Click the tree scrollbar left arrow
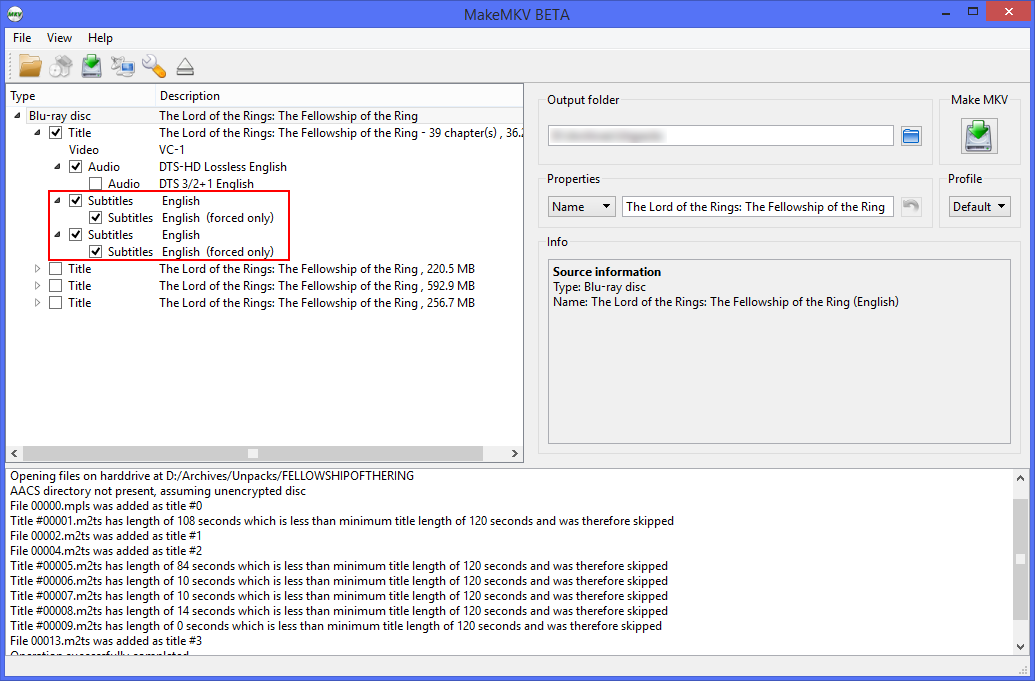Viewport: 1035px width, 681px height. 13,454
